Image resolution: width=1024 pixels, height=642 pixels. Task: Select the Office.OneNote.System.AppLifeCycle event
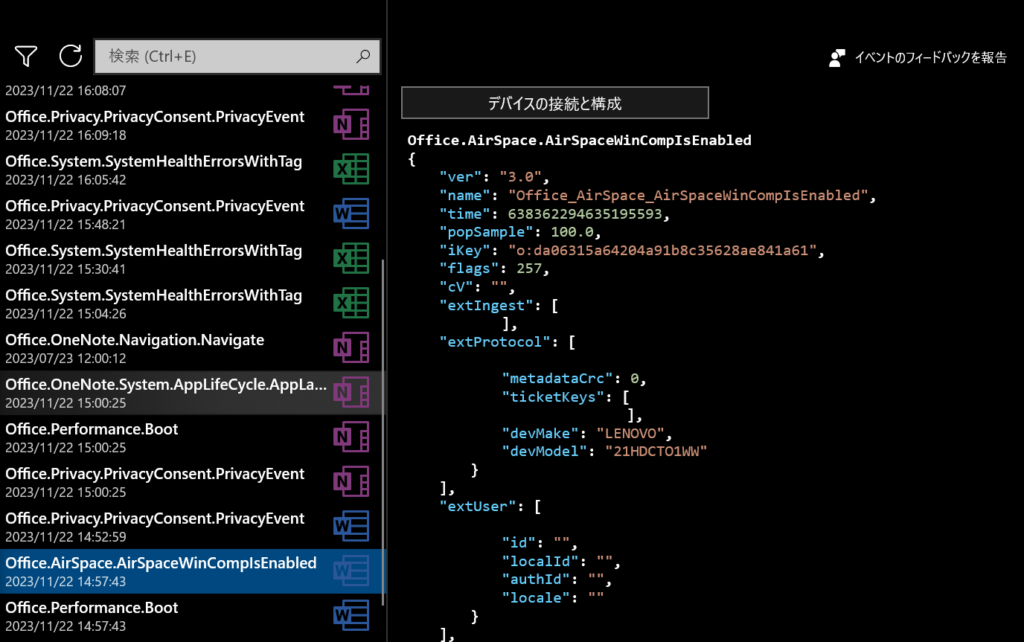(191, 393)
